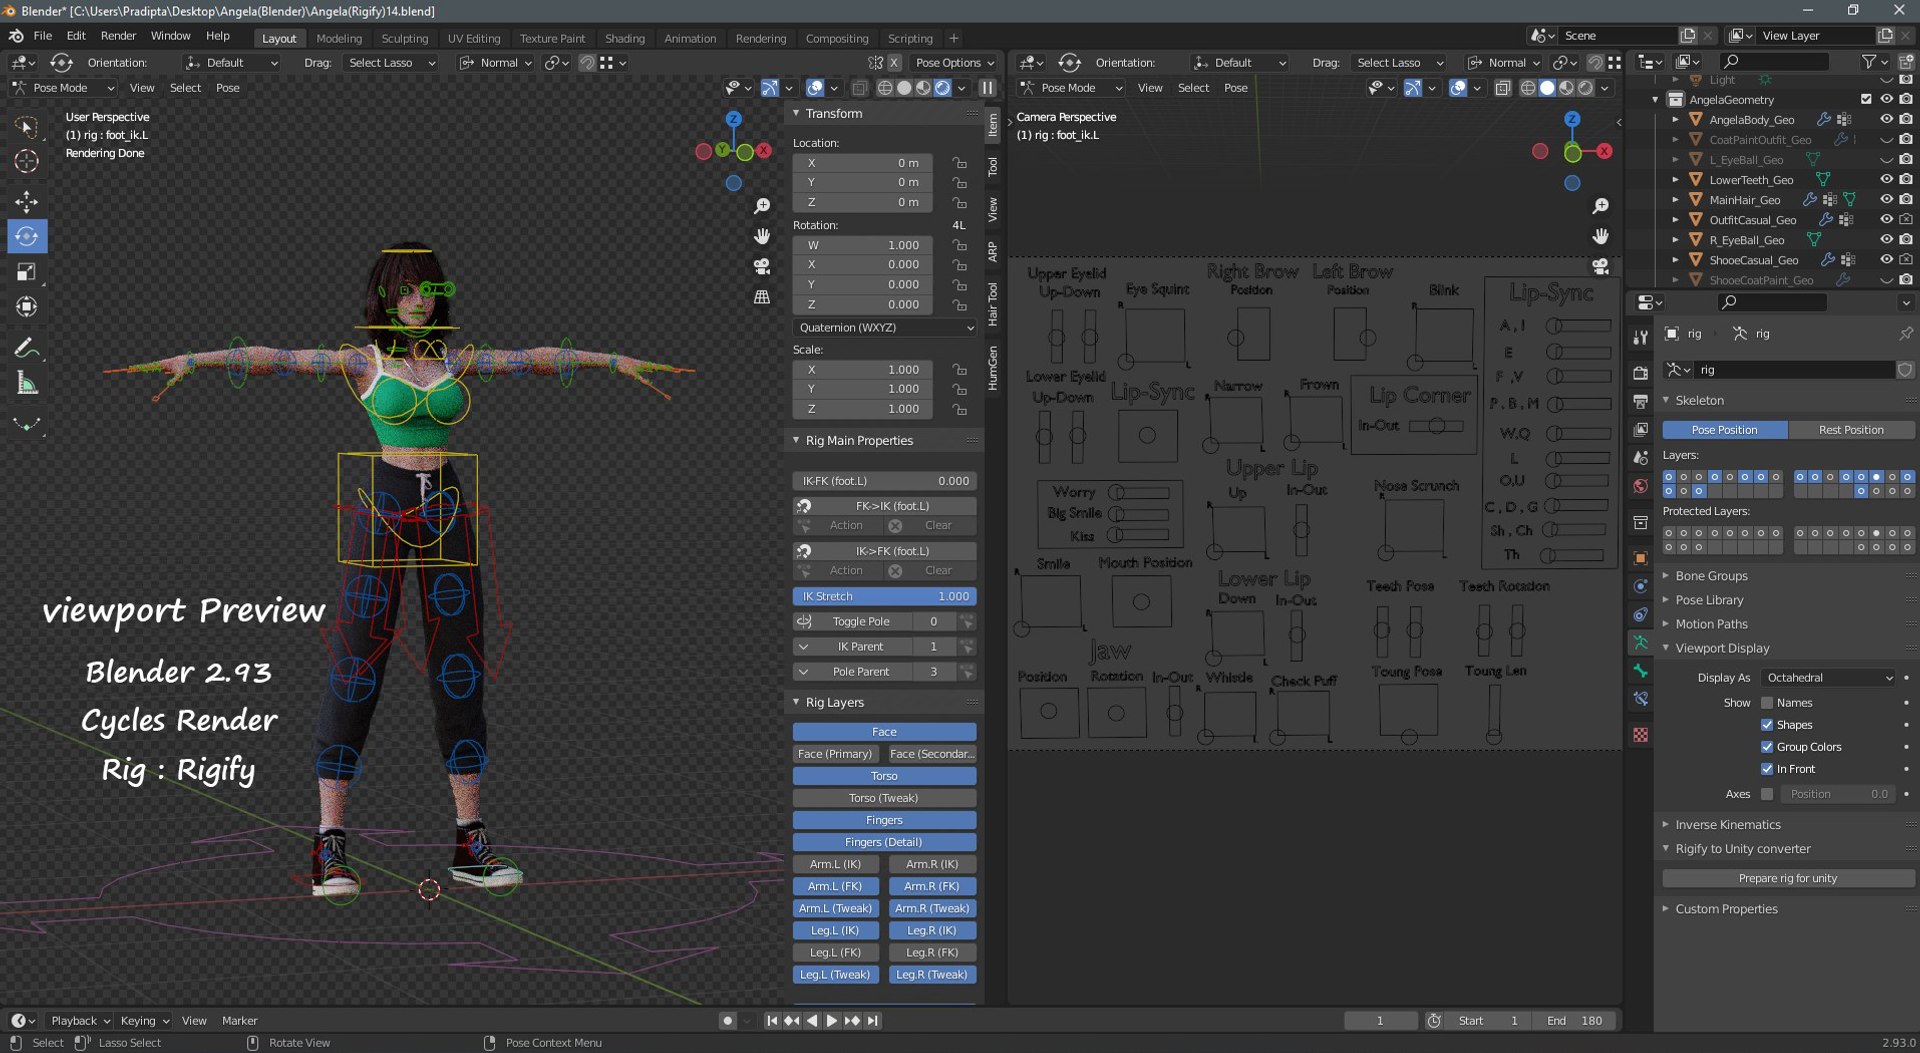The image size is (1920, 1053).
Task: Choose the combined Transform tool
Action: click(27, 307)
